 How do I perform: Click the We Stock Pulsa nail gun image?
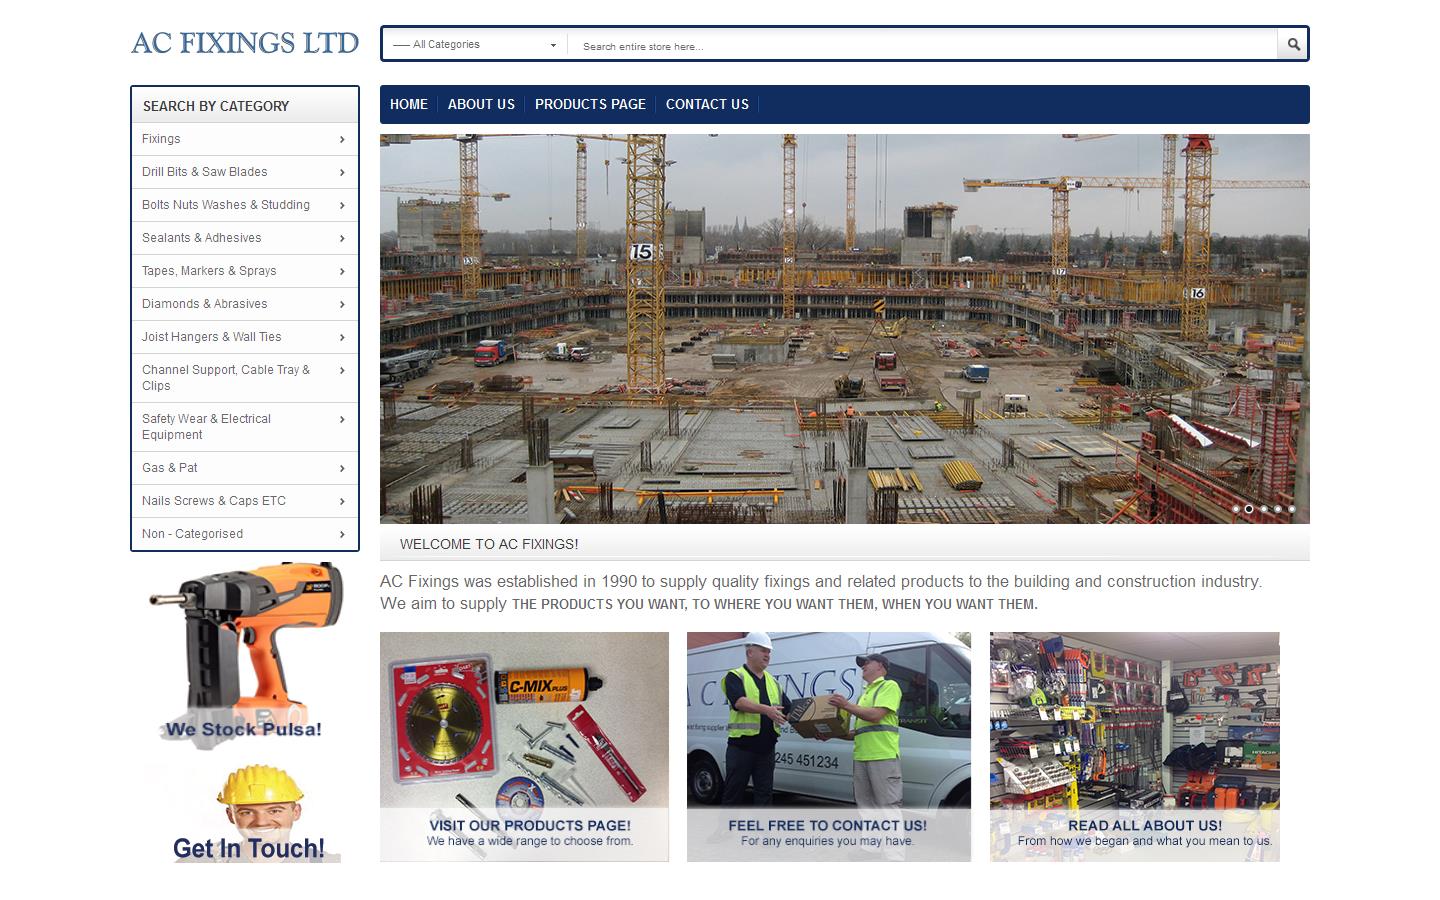click(x=245, y=655)
